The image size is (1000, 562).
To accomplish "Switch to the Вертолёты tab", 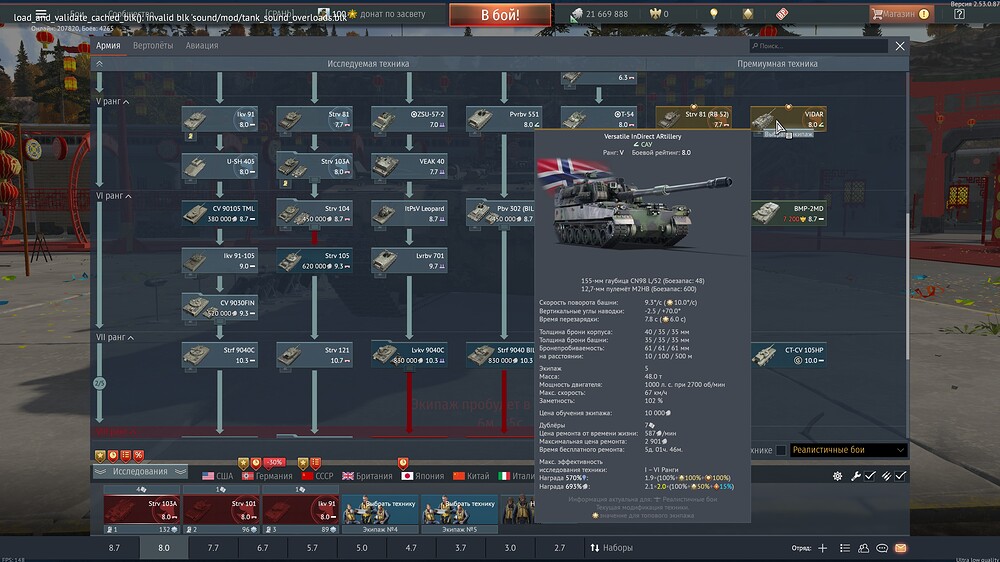I will click(x=153, y=46).
